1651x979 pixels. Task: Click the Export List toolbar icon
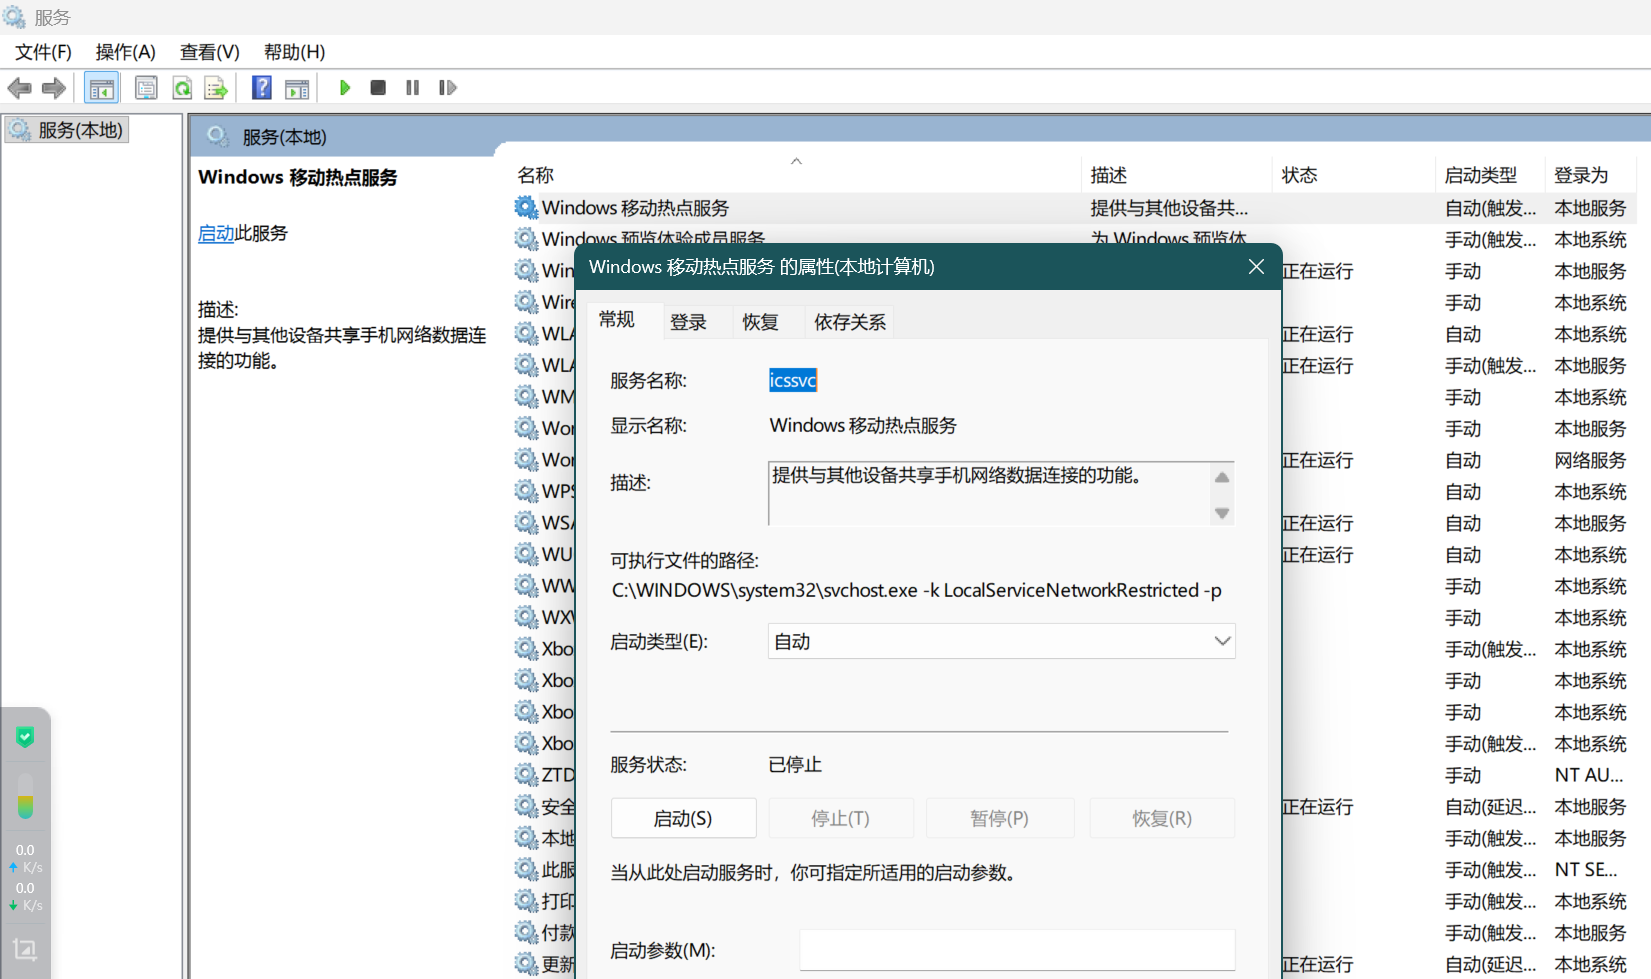[216, 88]
